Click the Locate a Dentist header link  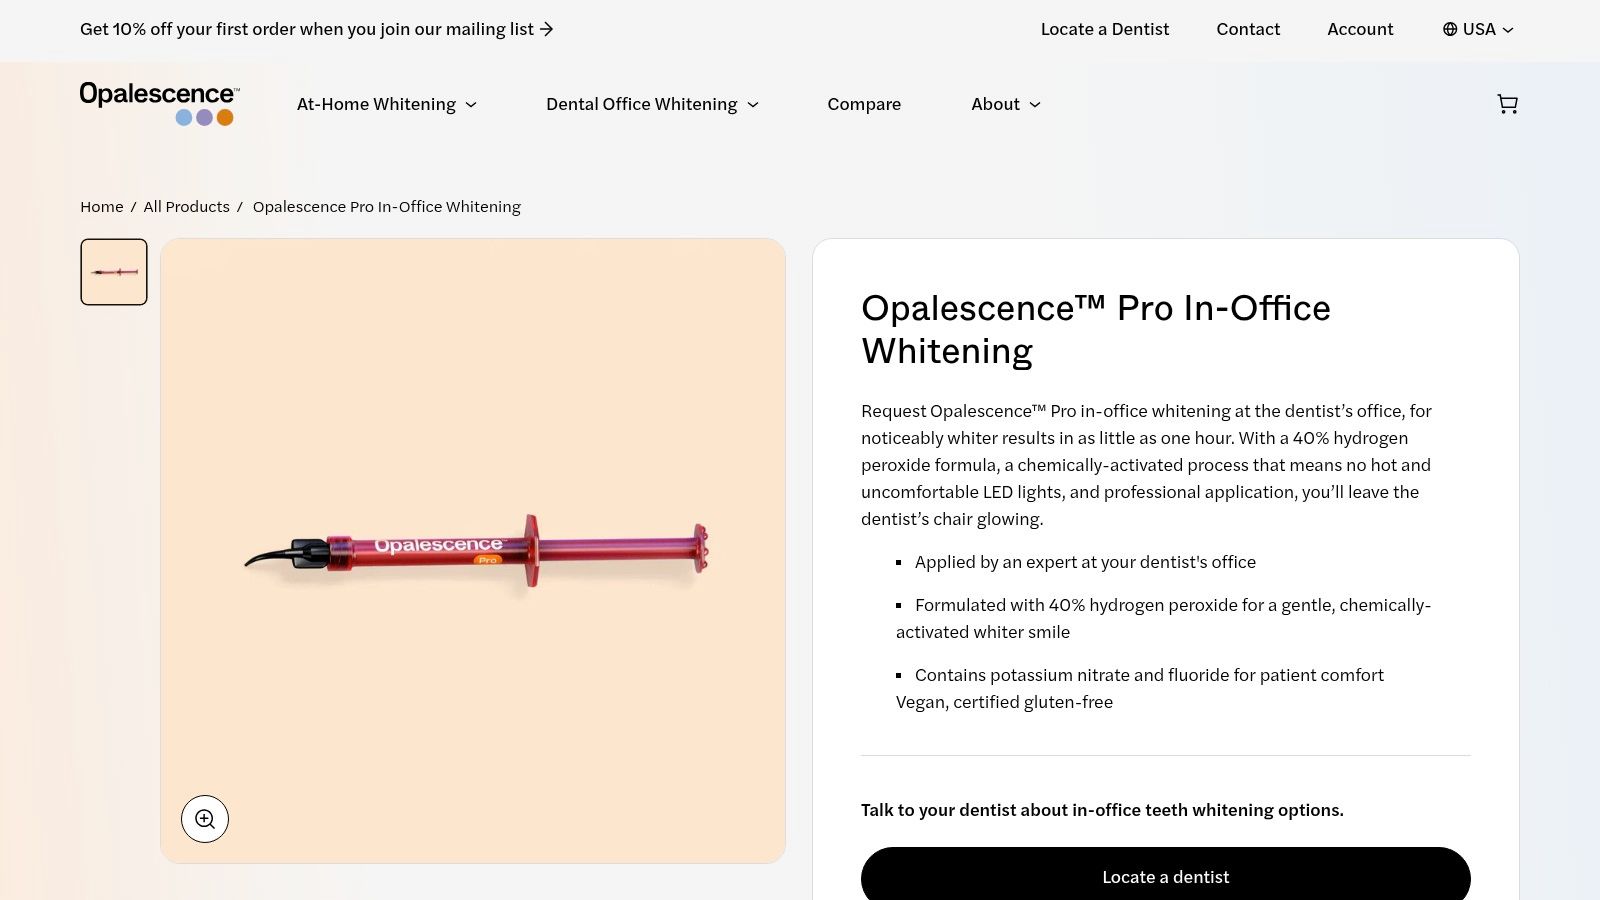(x=1104, y=29)
